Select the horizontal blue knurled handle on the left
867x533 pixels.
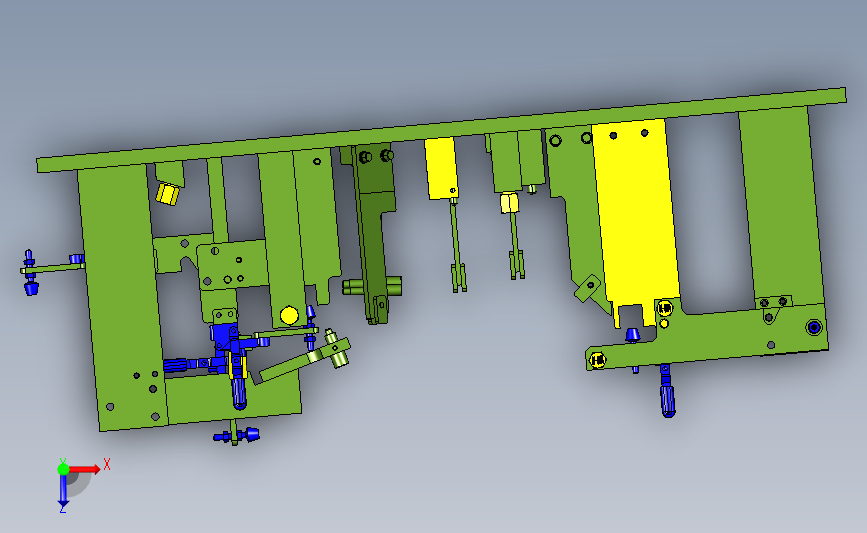tap(176, 365)
